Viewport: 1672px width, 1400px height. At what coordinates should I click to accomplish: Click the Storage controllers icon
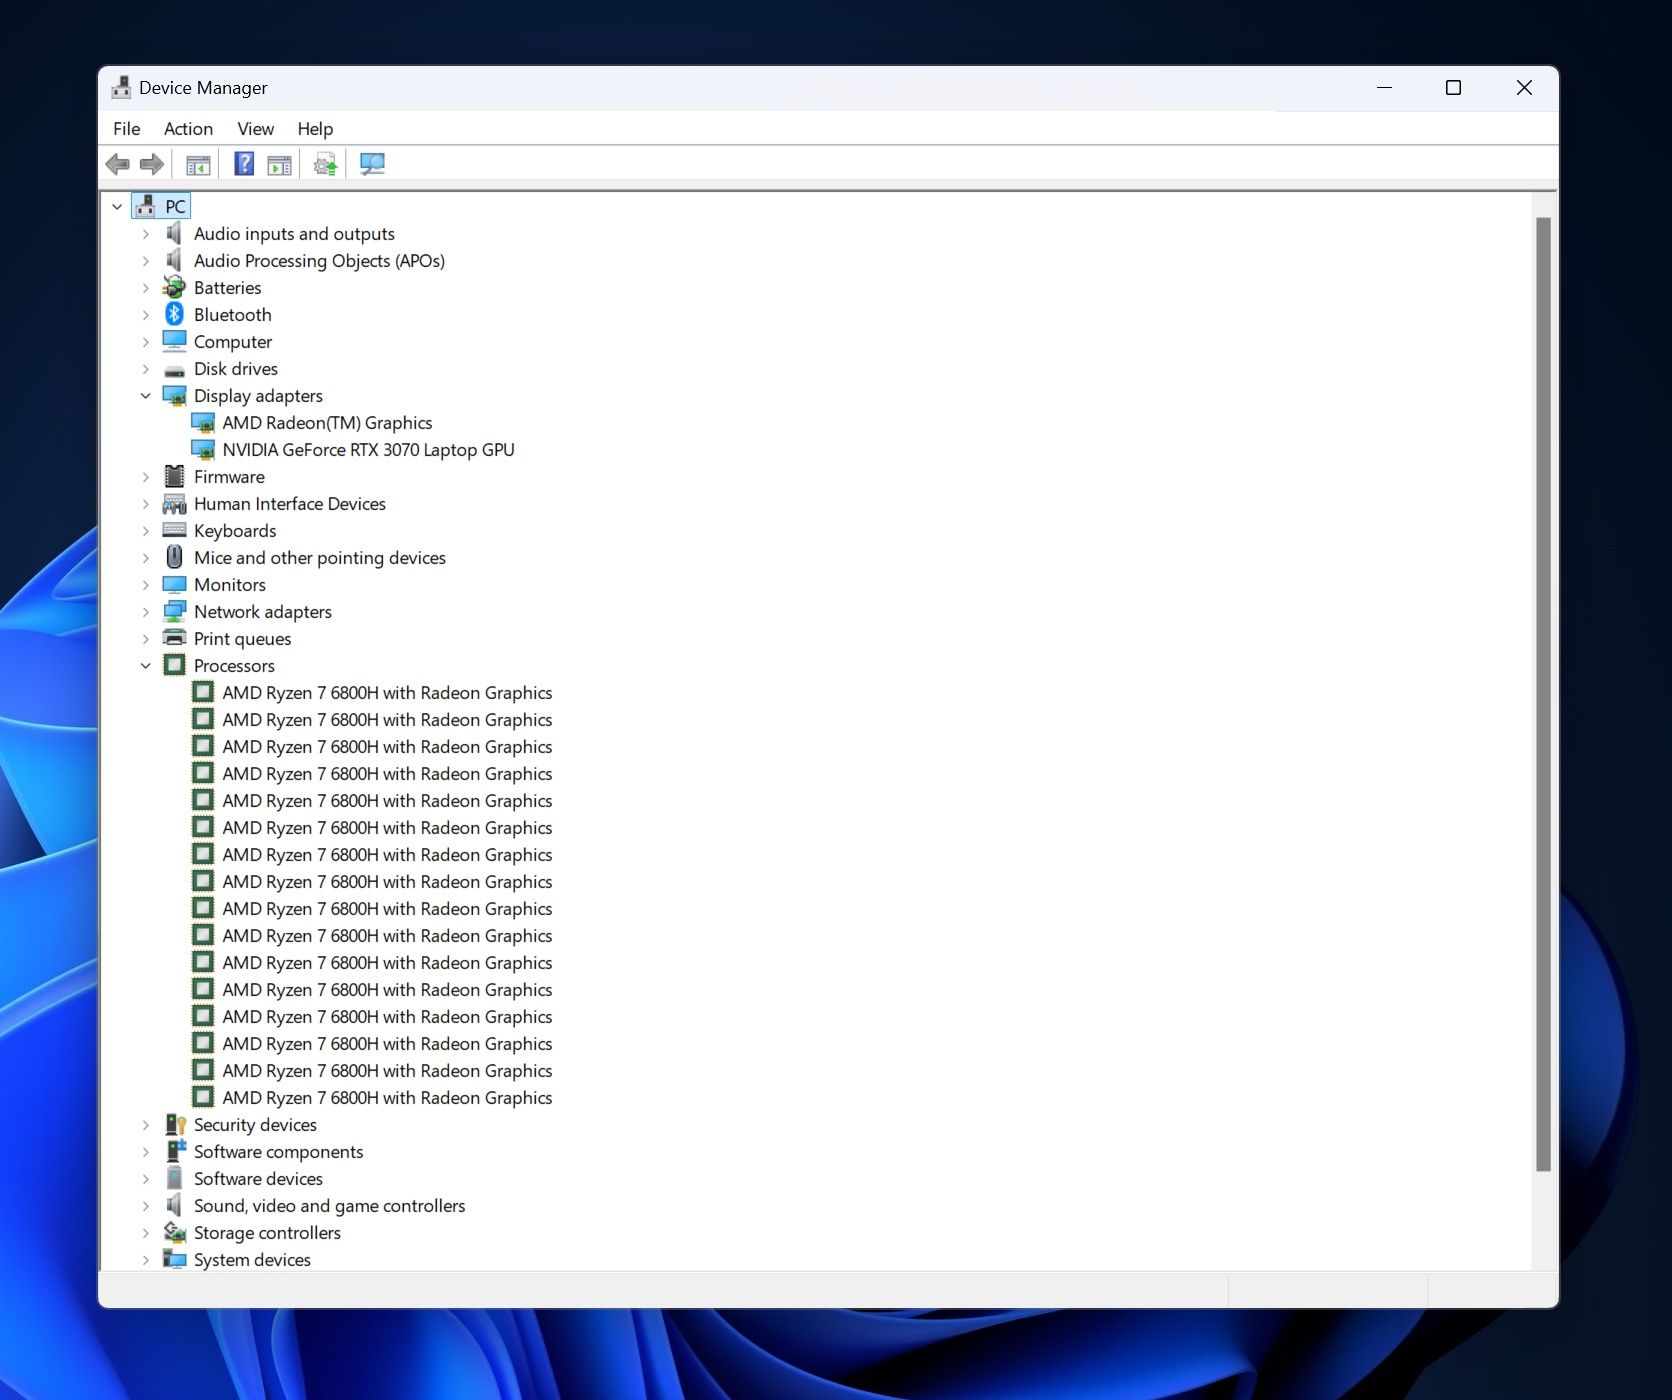point(175,1232)
